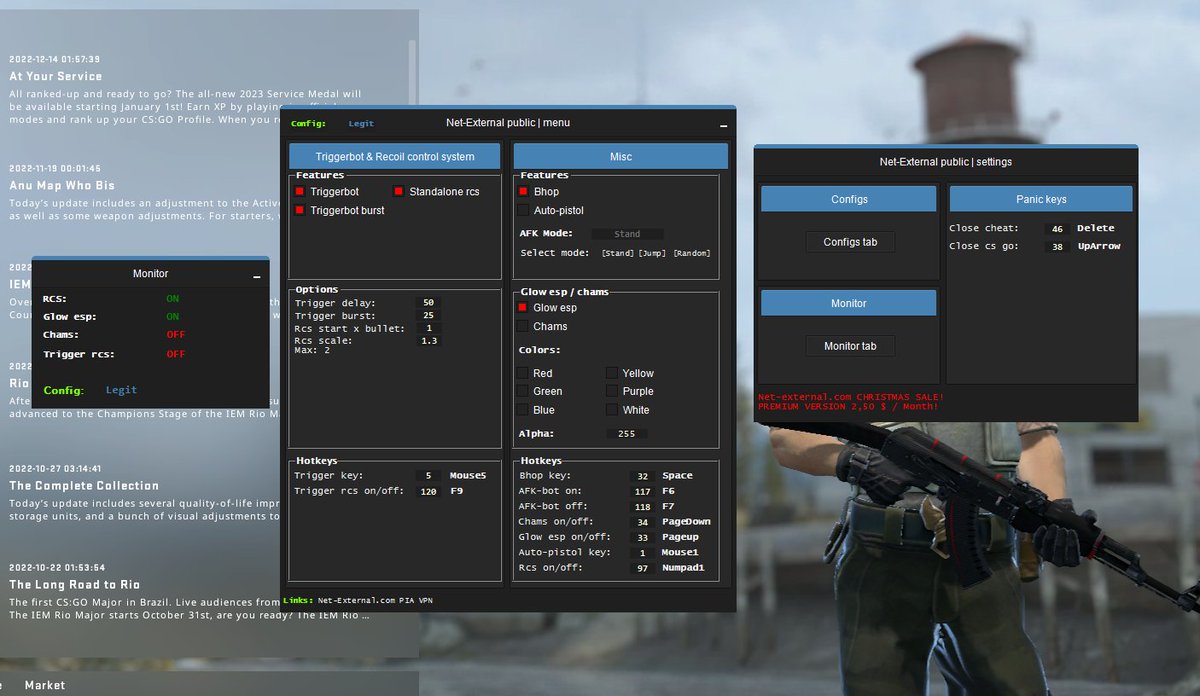Edit the Chams on/off key field
The height and width of the screenshot is (696, 1200).
pyautogui.click(x=643, y=522)
